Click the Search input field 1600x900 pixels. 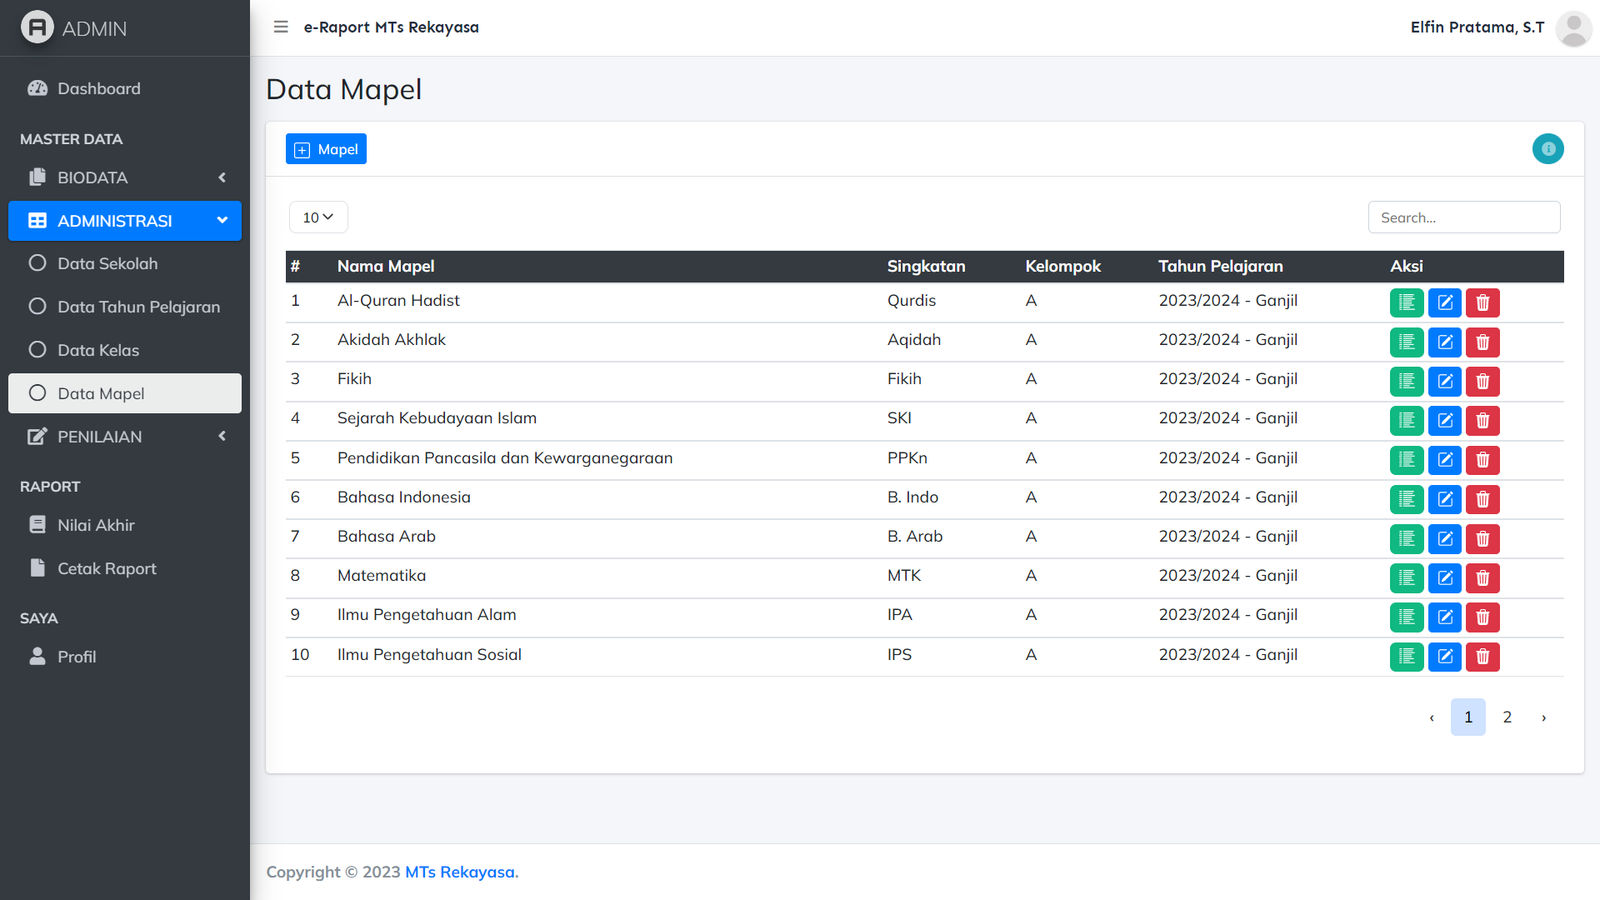(1463, 218)
